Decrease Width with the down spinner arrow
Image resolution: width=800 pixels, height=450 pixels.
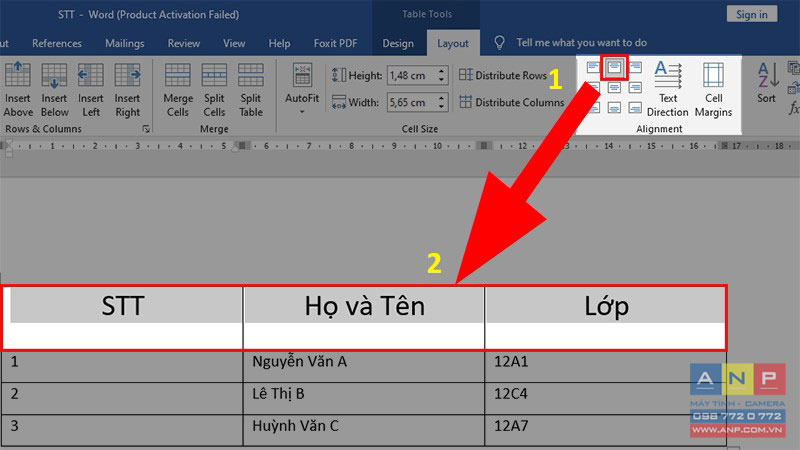coord(442,107)
